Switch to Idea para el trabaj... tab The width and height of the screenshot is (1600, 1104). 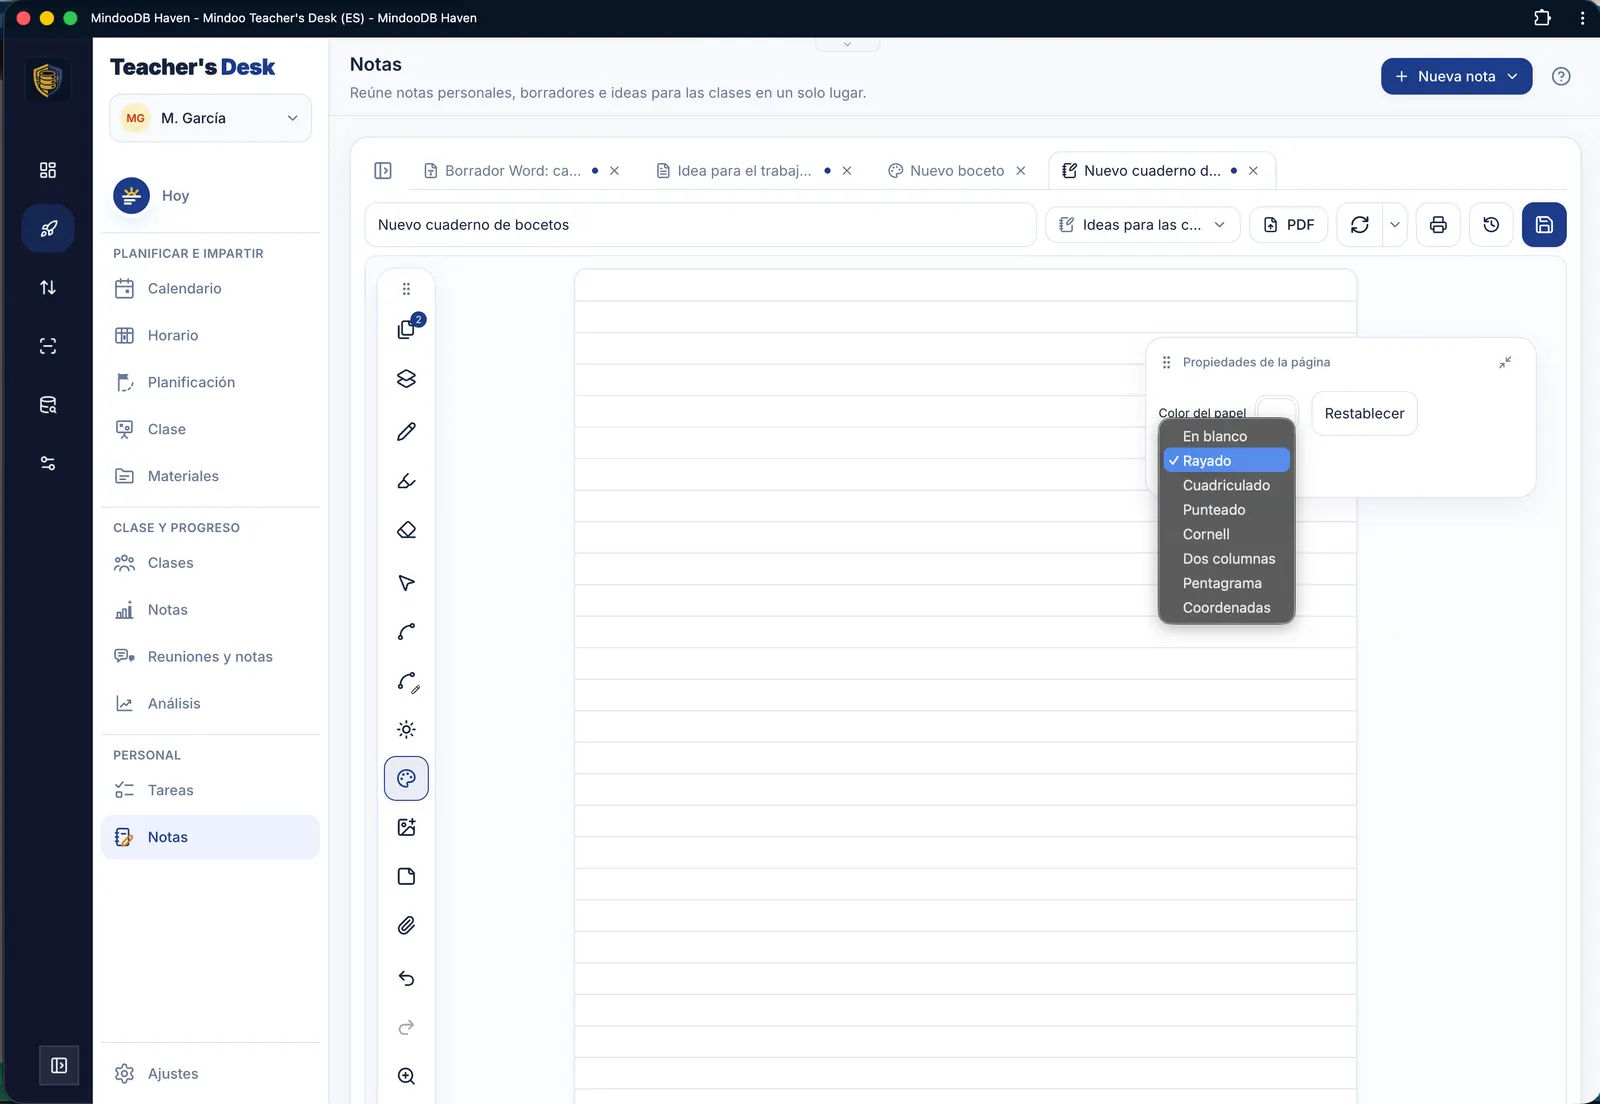(x=744, y=171)
